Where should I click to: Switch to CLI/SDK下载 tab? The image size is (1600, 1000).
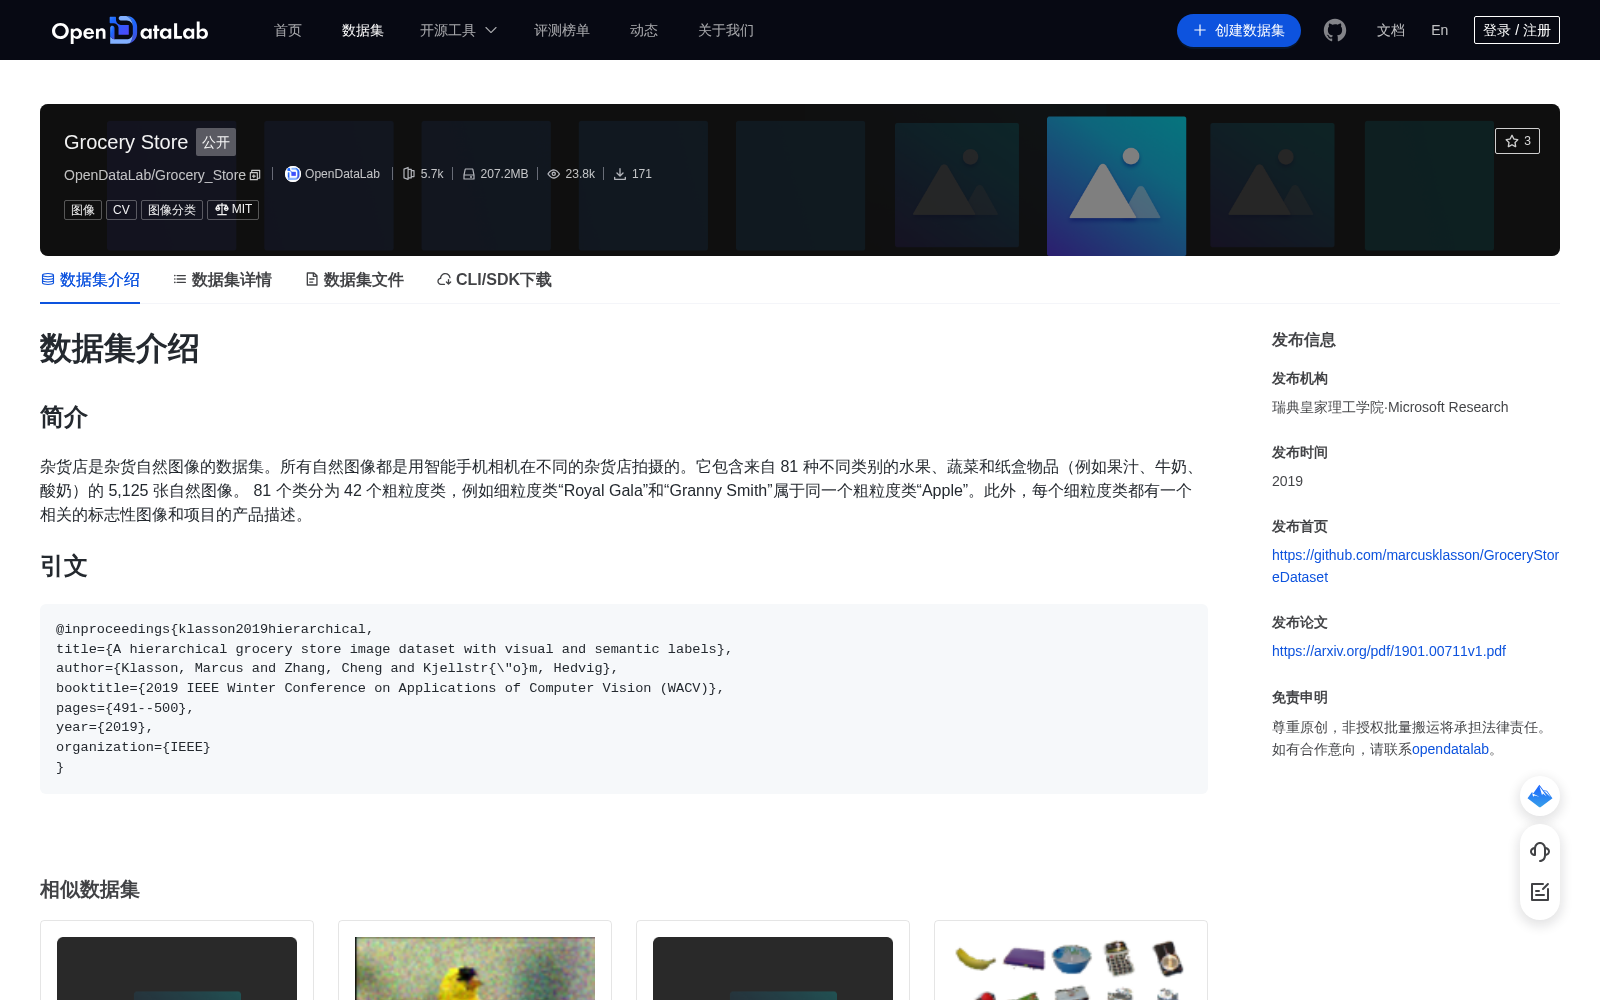point(494,280)
